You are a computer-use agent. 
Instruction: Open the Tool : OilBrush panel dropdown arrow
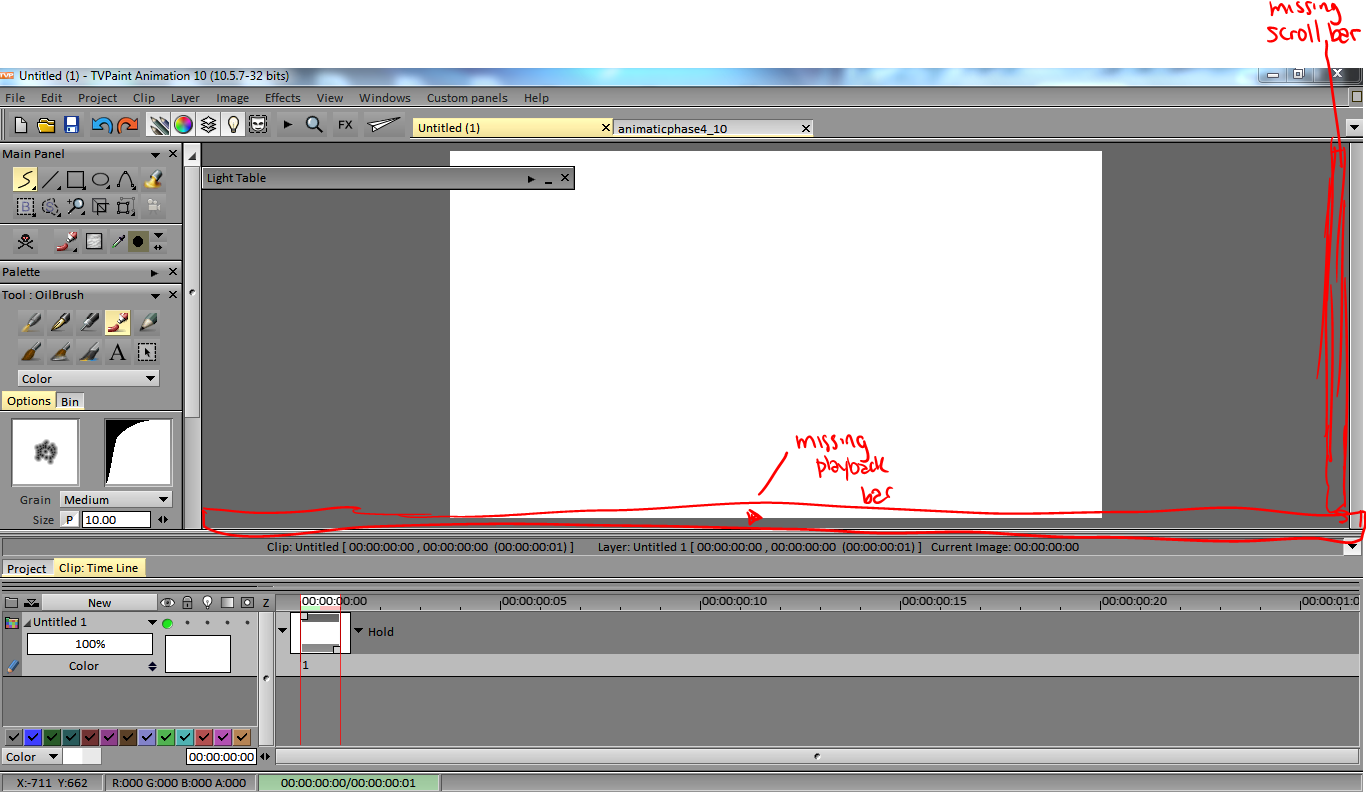155,295
